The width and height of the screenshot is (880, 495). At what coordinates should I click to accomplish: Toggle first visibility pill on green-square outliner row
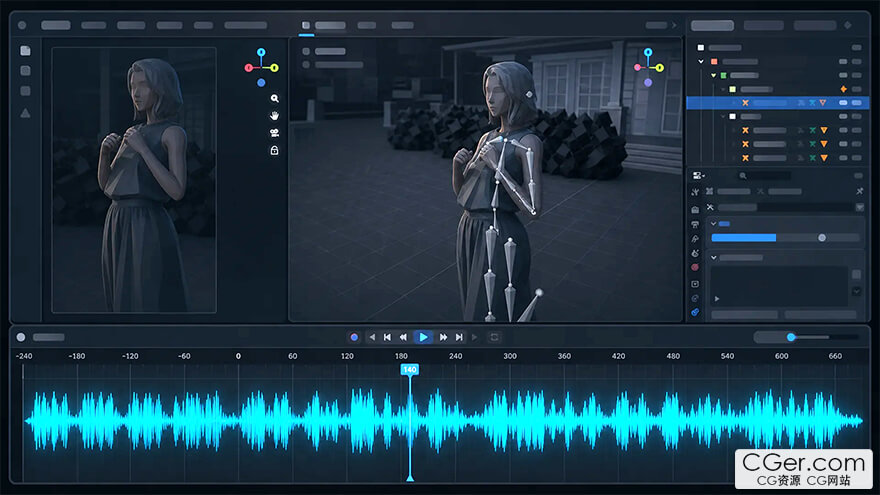[x=843, y=75]
